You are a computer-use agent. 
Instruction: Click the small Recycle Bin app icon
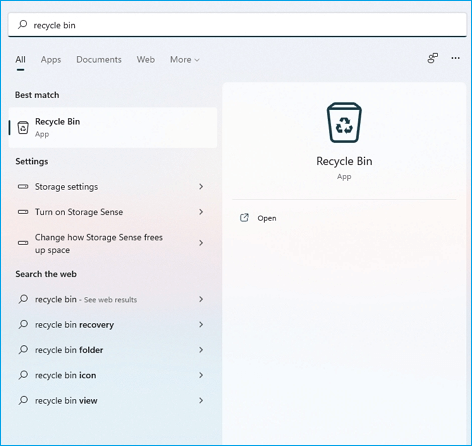tap(23, 128)
